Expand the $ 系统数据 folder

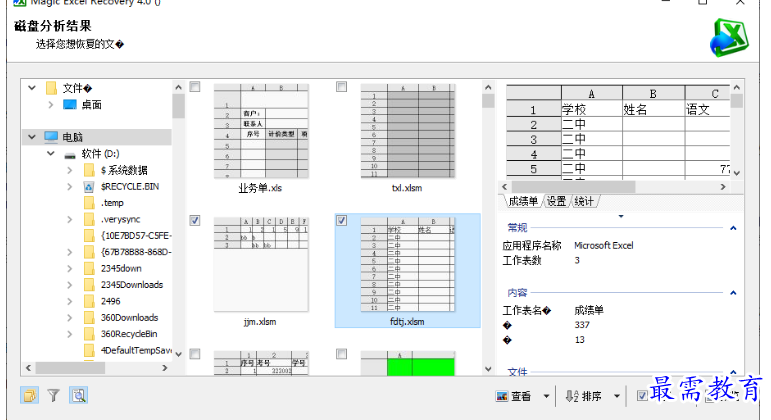click(x=70, y=170)
